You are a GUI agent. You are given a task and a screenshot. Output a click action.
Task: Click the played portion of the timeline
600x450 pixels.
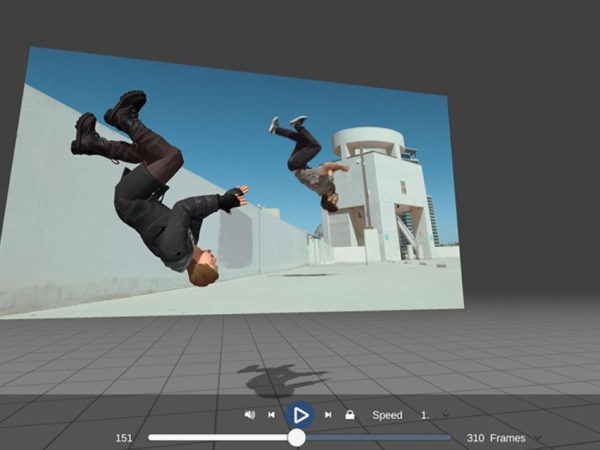[218, 437]
